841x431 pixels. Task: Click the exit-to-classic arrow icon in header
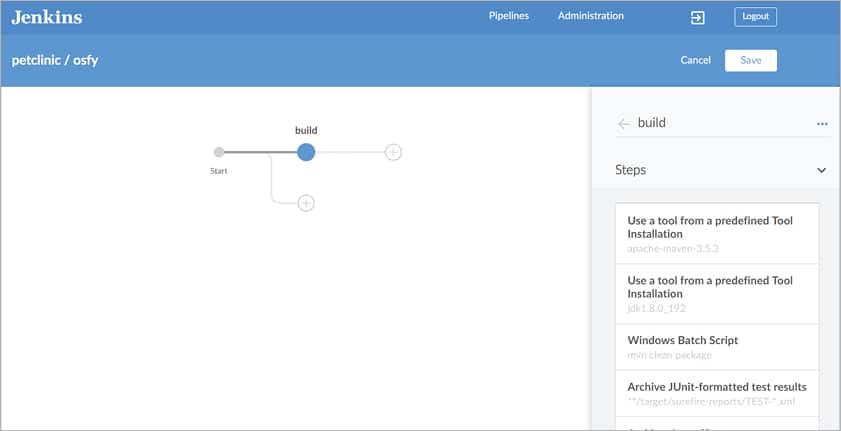[697, 17]
